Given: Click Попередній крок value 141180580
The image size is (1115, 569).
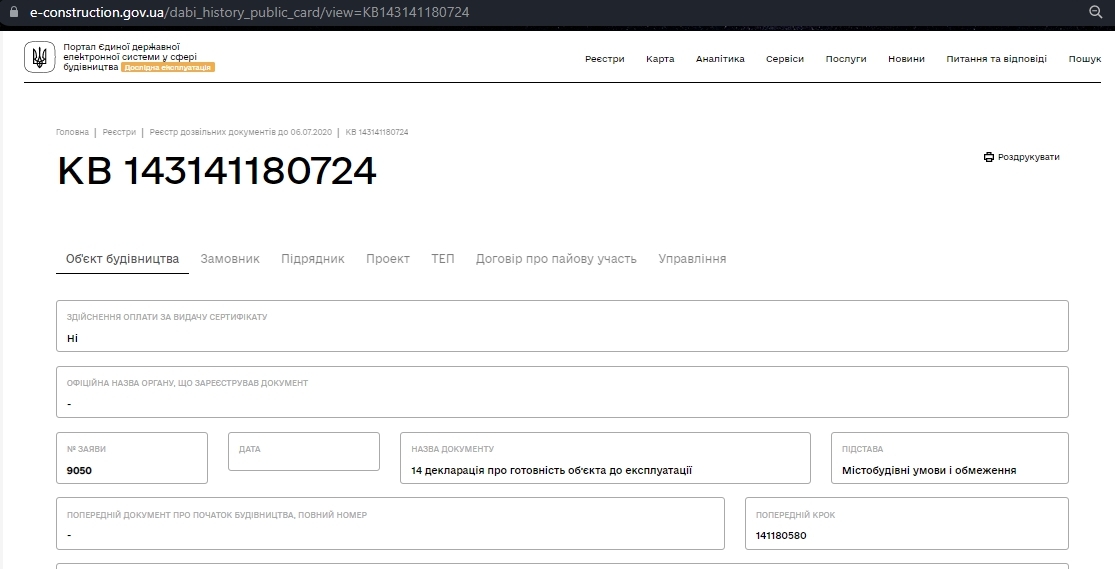Looking at the screenshot, I should [x=781, y=536].
